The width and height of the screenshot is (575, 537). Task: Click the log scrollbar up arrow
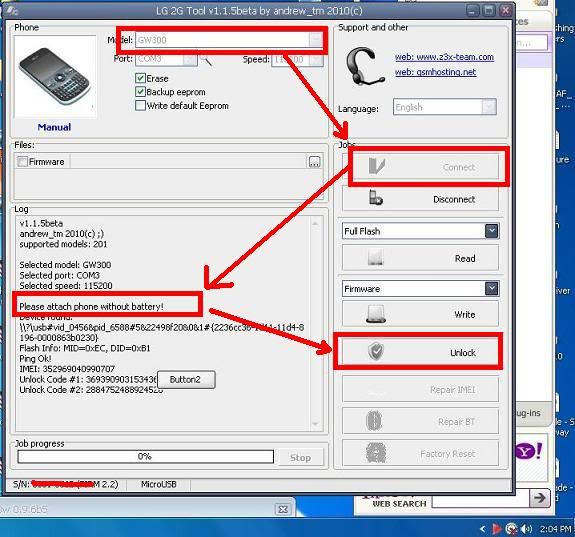point(315,223)
